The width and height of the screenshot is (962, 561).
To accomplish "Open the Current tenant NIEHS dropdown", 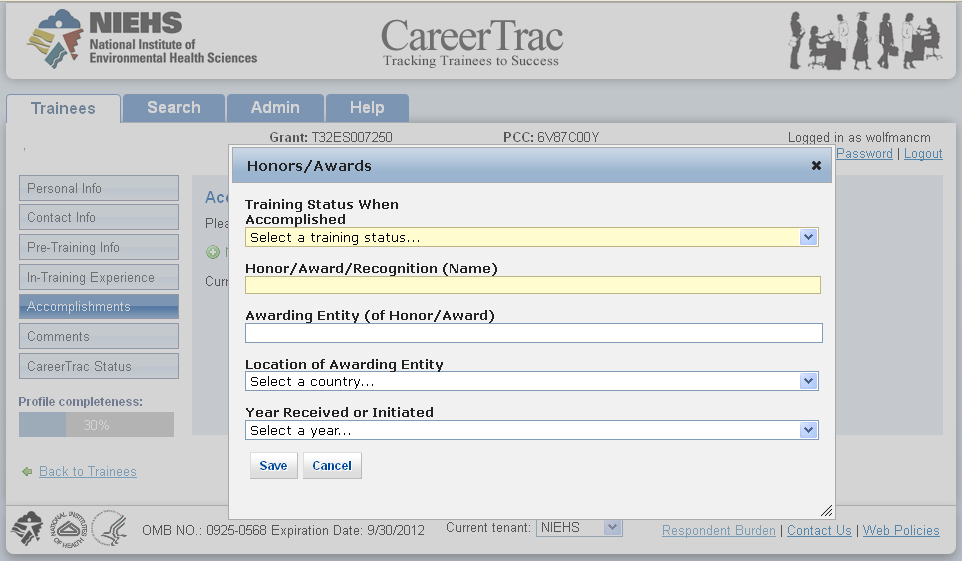I will pos(579,527).
